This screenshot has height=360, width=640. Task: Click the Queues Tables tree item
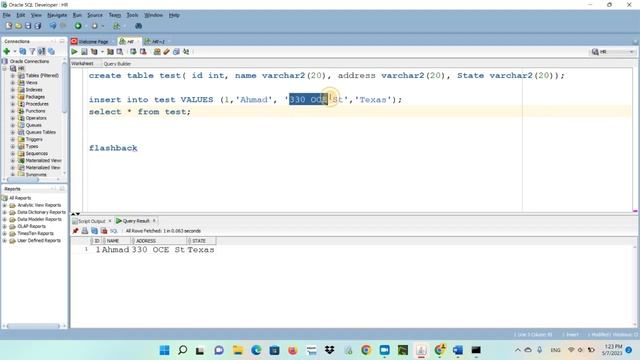(40, 132)
